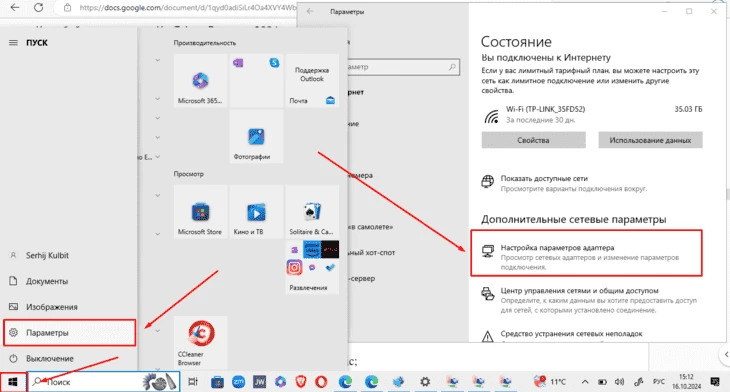Image resolution: width=730 pixels, height=392 pixels.
Task: Click the Wi-Fi signal icon in Состояние
Action: point(491,115)
